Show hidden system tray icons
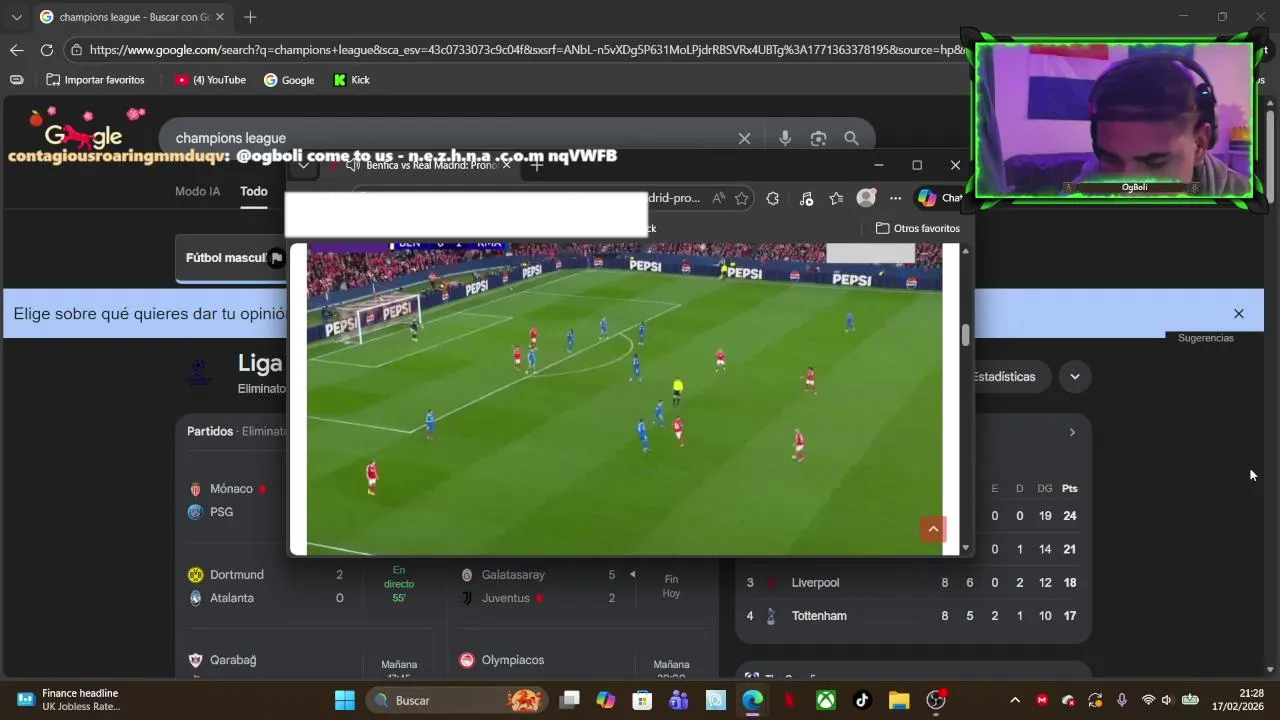Screen dimensions: 1280x720 [1015, 700]
